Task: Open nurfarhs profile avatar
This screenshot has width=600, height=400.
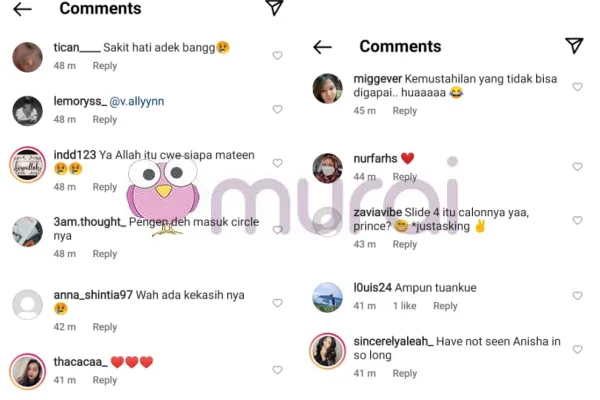Action: pos(328,168)
